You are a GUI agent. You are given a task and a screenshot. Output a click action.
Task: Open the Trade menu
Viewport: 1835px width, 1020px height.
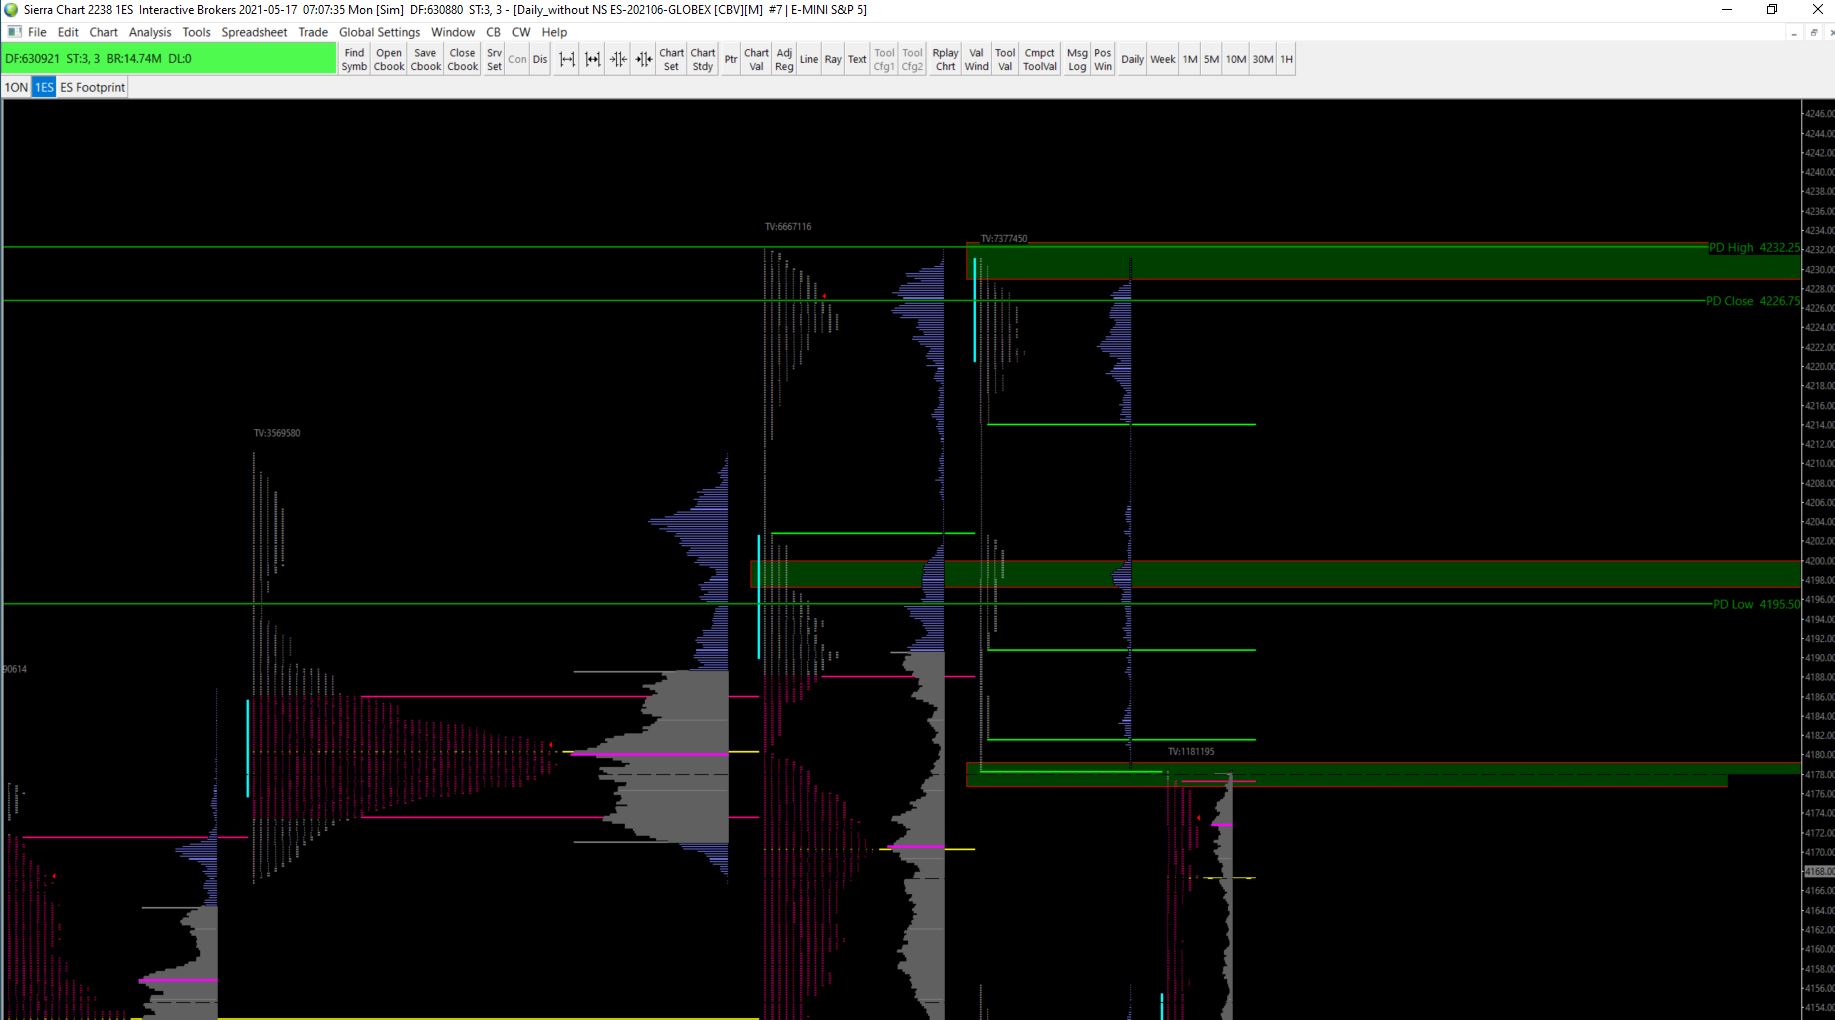(x=313, y=32)
